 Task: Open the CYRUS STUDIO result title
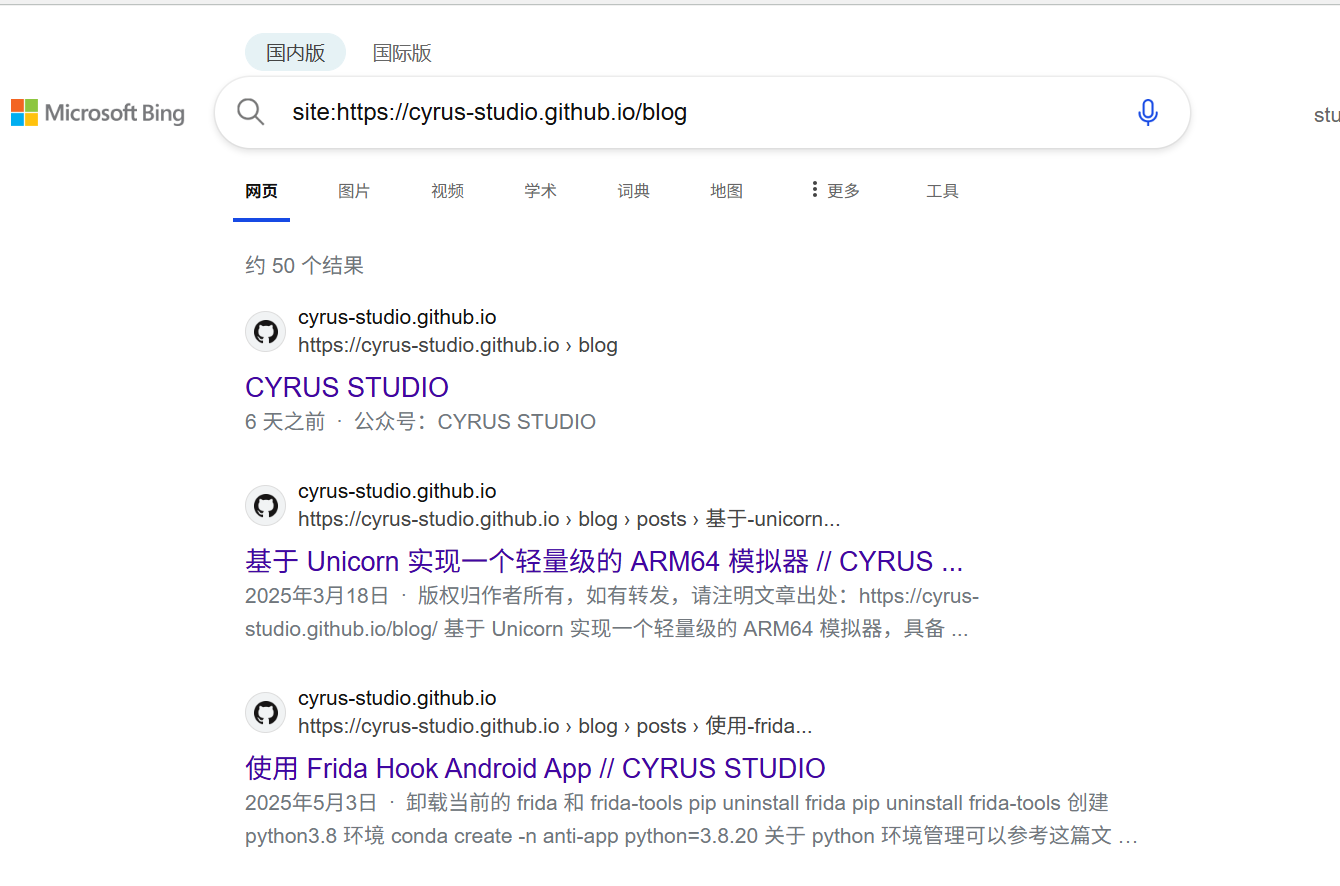pos(347,387)
